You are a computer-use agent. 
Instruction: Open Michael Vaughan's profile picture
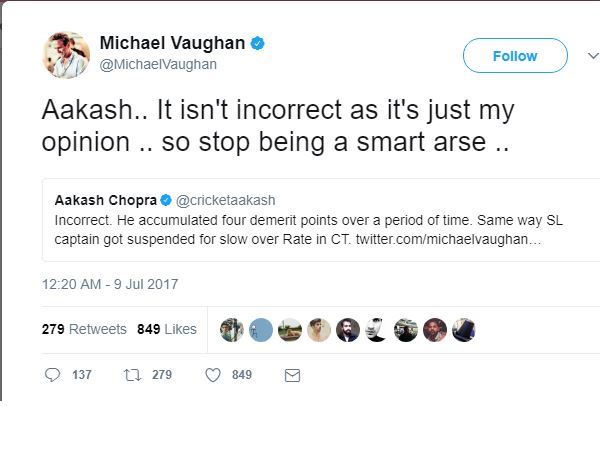pos(66,55)
